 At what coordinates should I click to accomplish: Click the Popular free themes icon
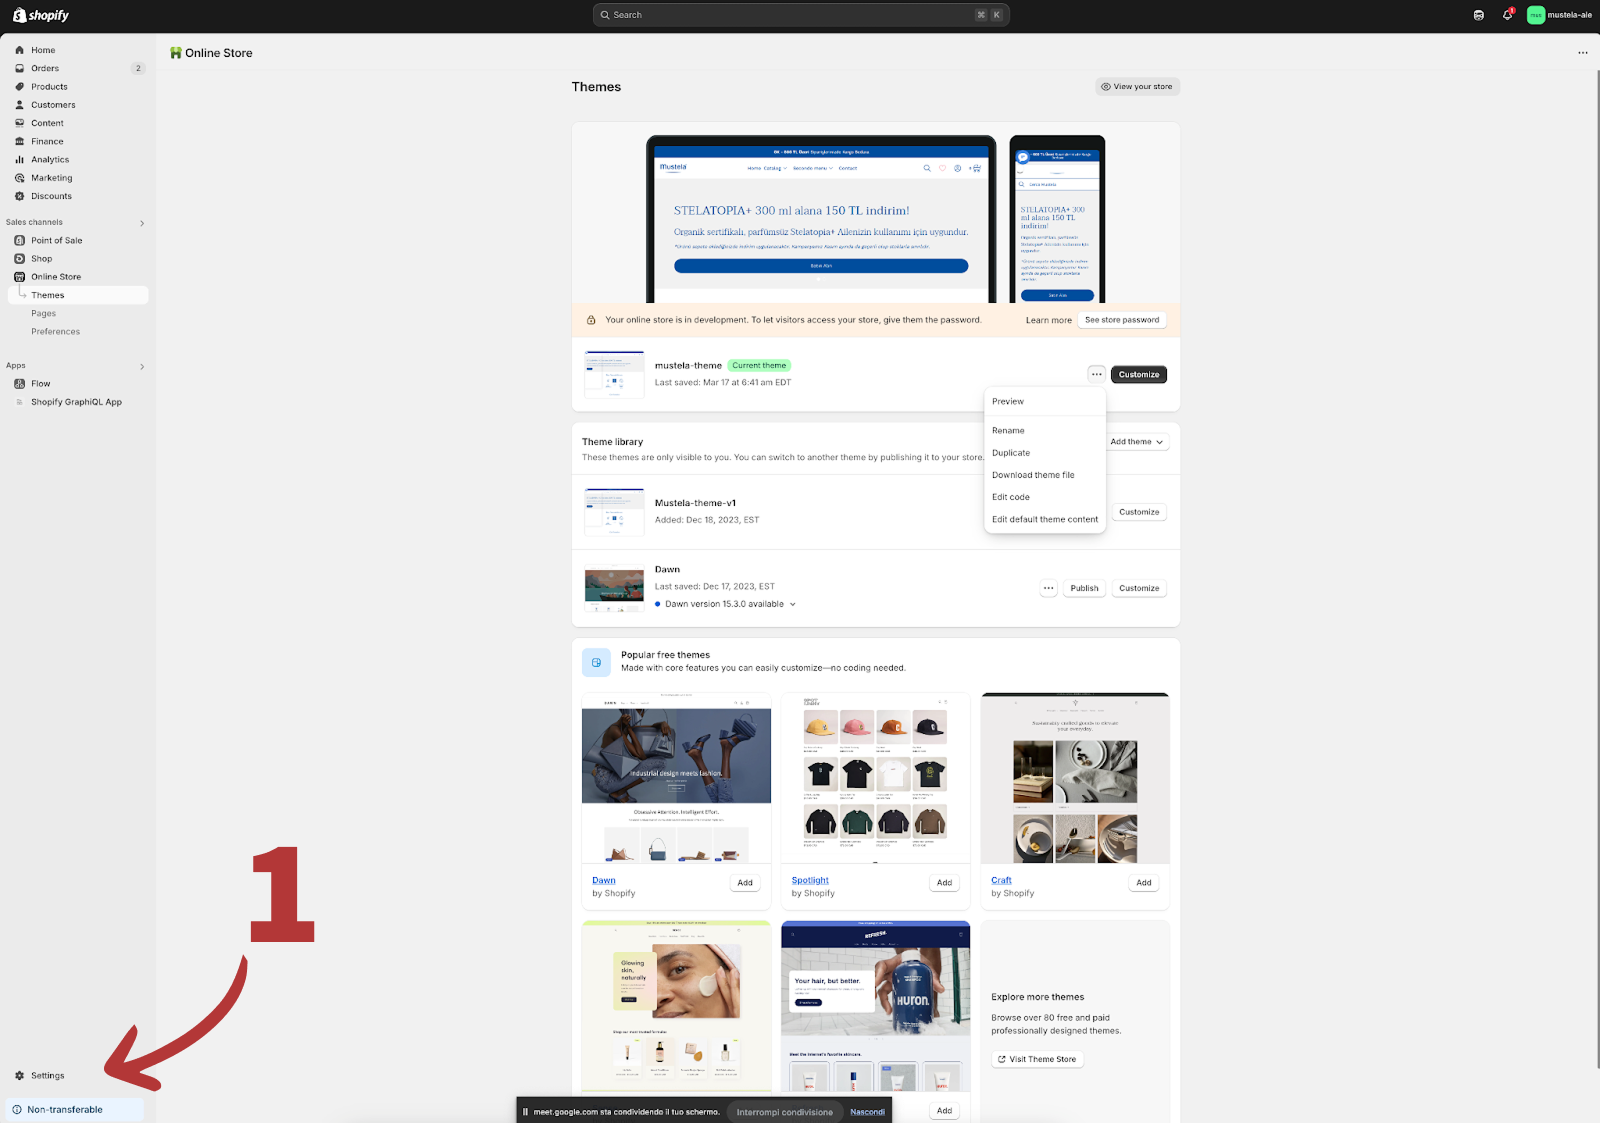[596, 662]
